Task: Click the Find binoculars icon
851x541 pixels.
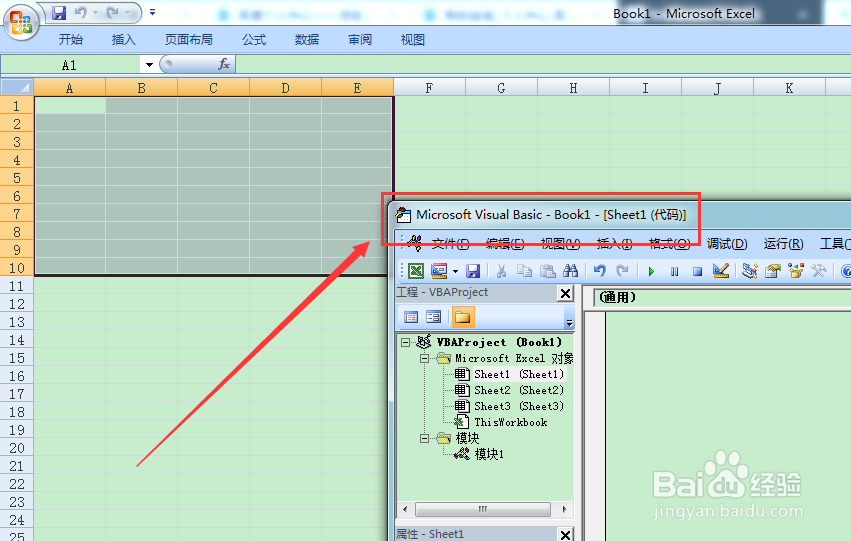Action: 570,270
